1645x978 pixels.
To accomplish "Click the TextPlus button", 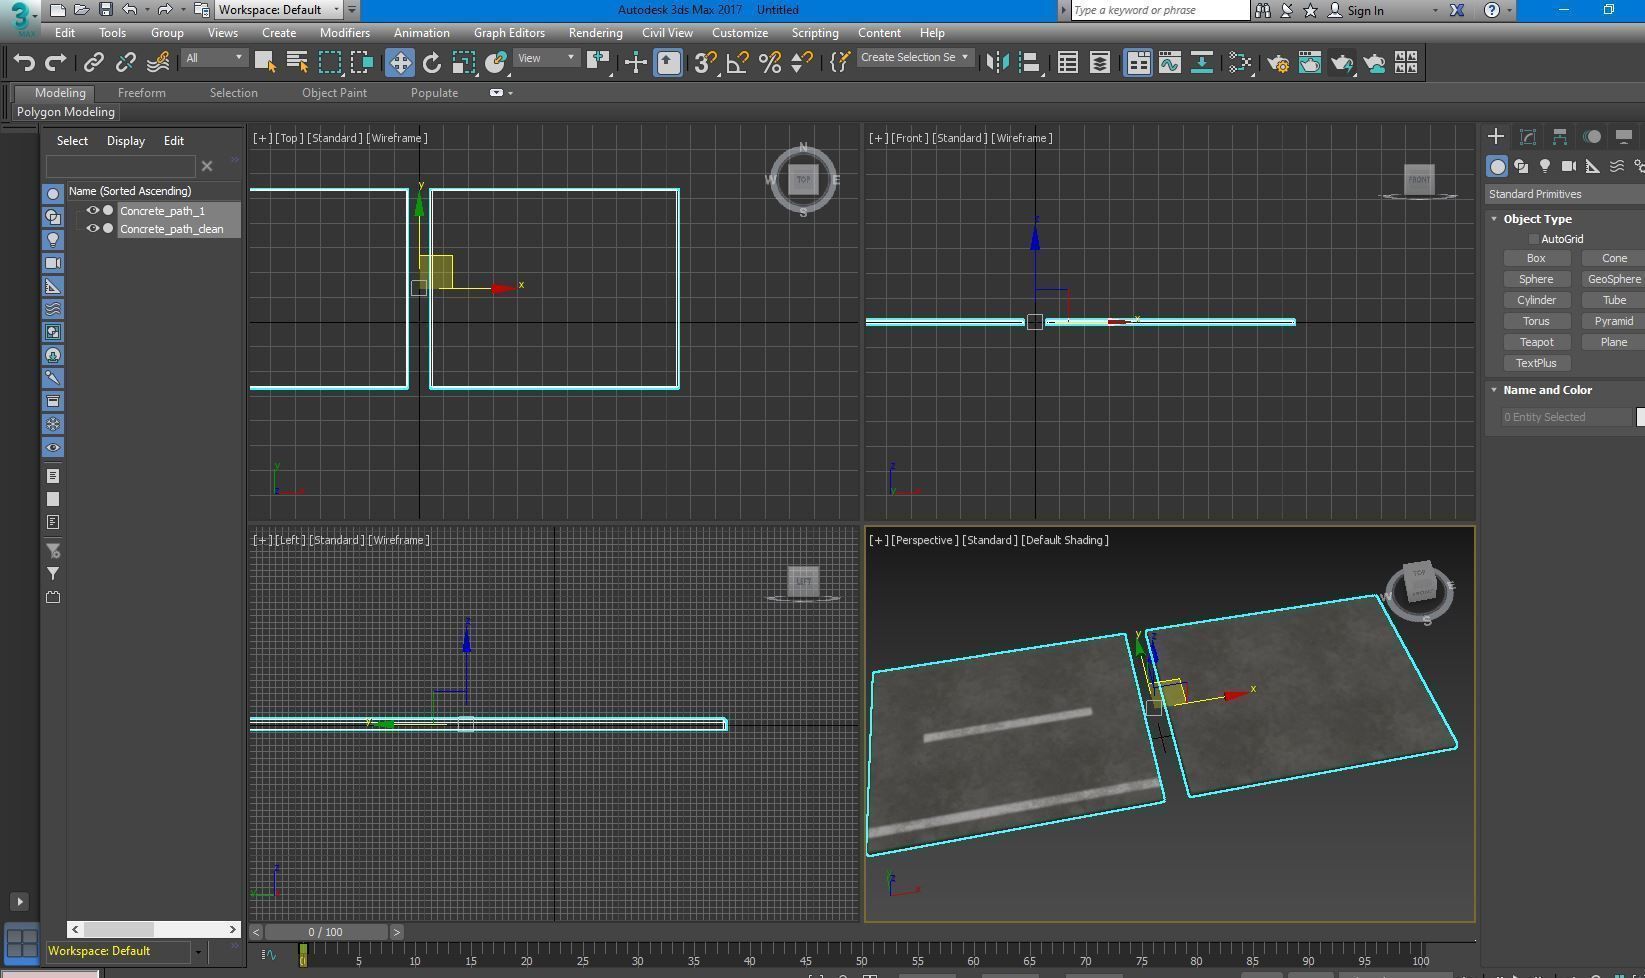I will [1536, 363].
